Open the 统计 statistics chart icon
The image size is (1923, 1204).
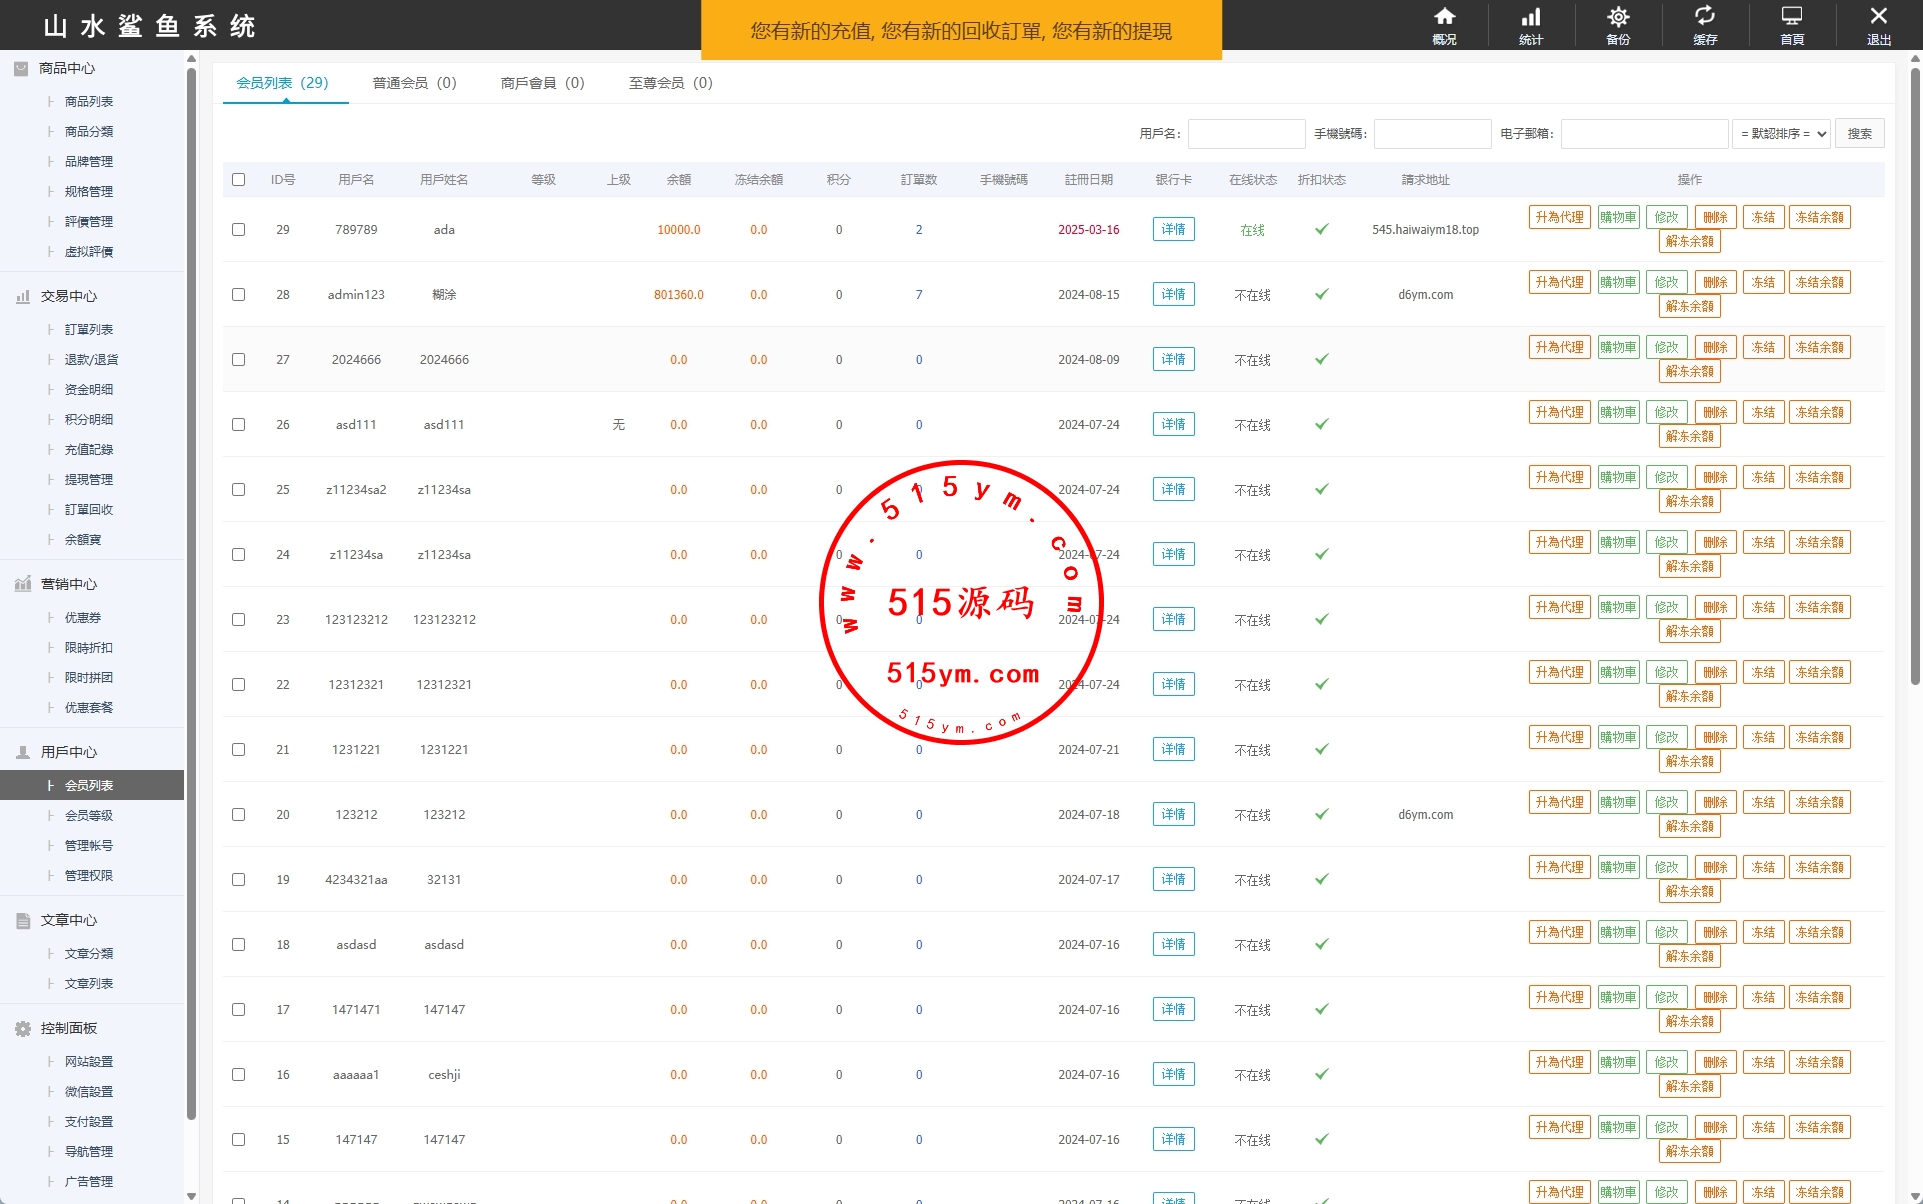[1531, 17]
